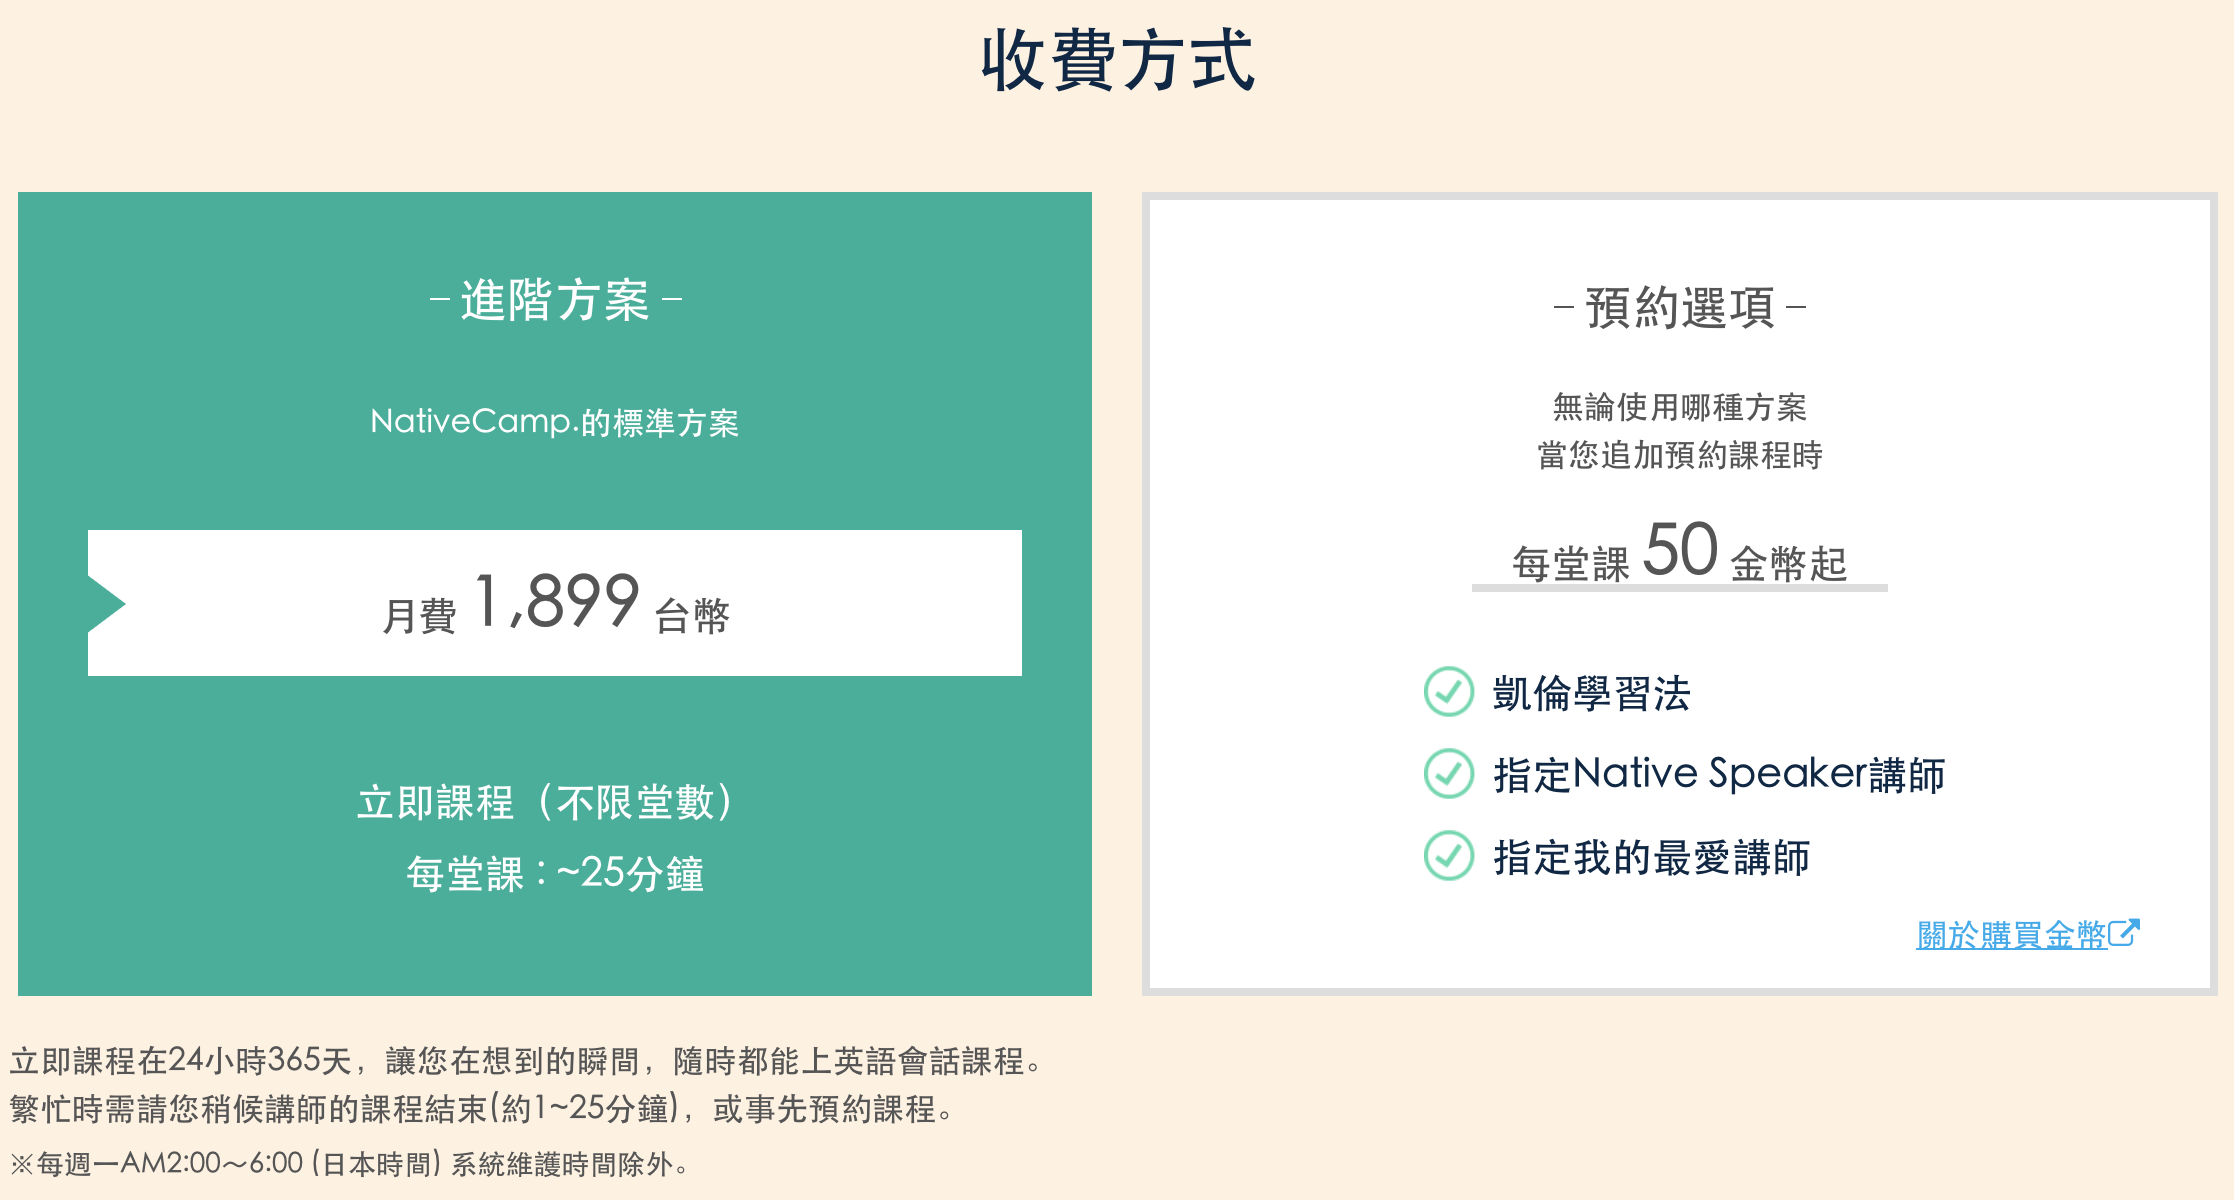The image size is (2234, 1200).
Task: Click the 凱倫學習法 feature label
Action: tap(1591, 694)
